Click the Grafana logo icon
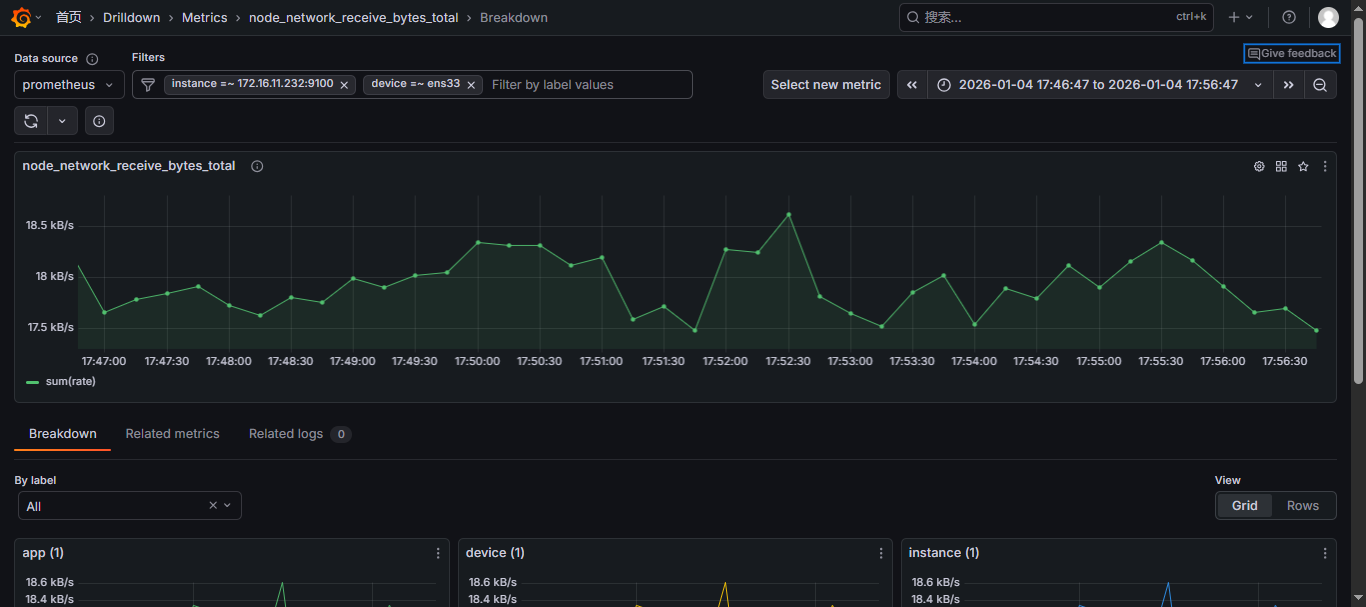Viewport: 1366px width, 607px height. pyautogui.click(x=20, y=17)
